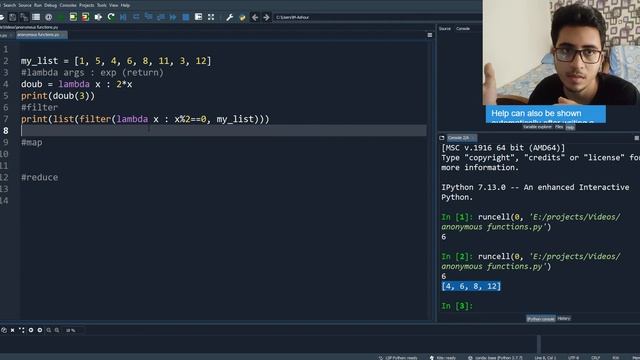Click the debugger step return icon

[161, 17]
